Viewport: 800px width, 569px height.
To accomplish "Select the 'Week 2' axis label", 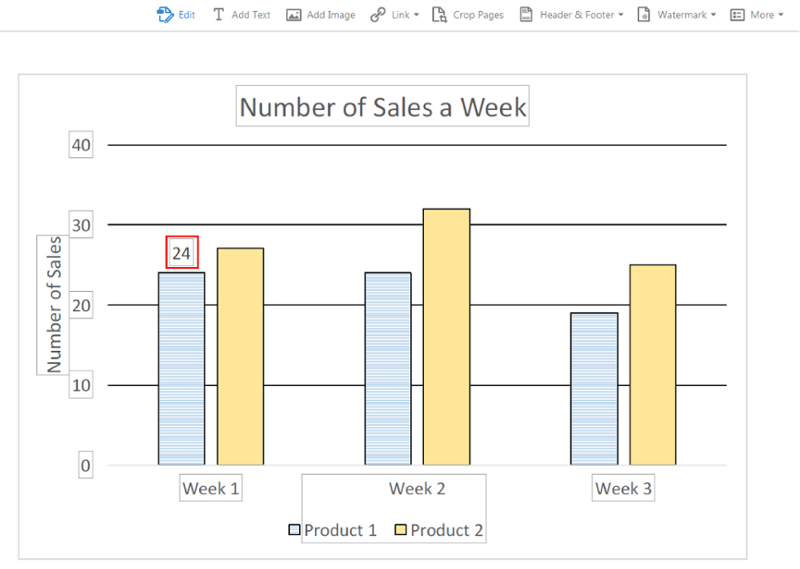I will pyautogui.click(x=417, y=488).
